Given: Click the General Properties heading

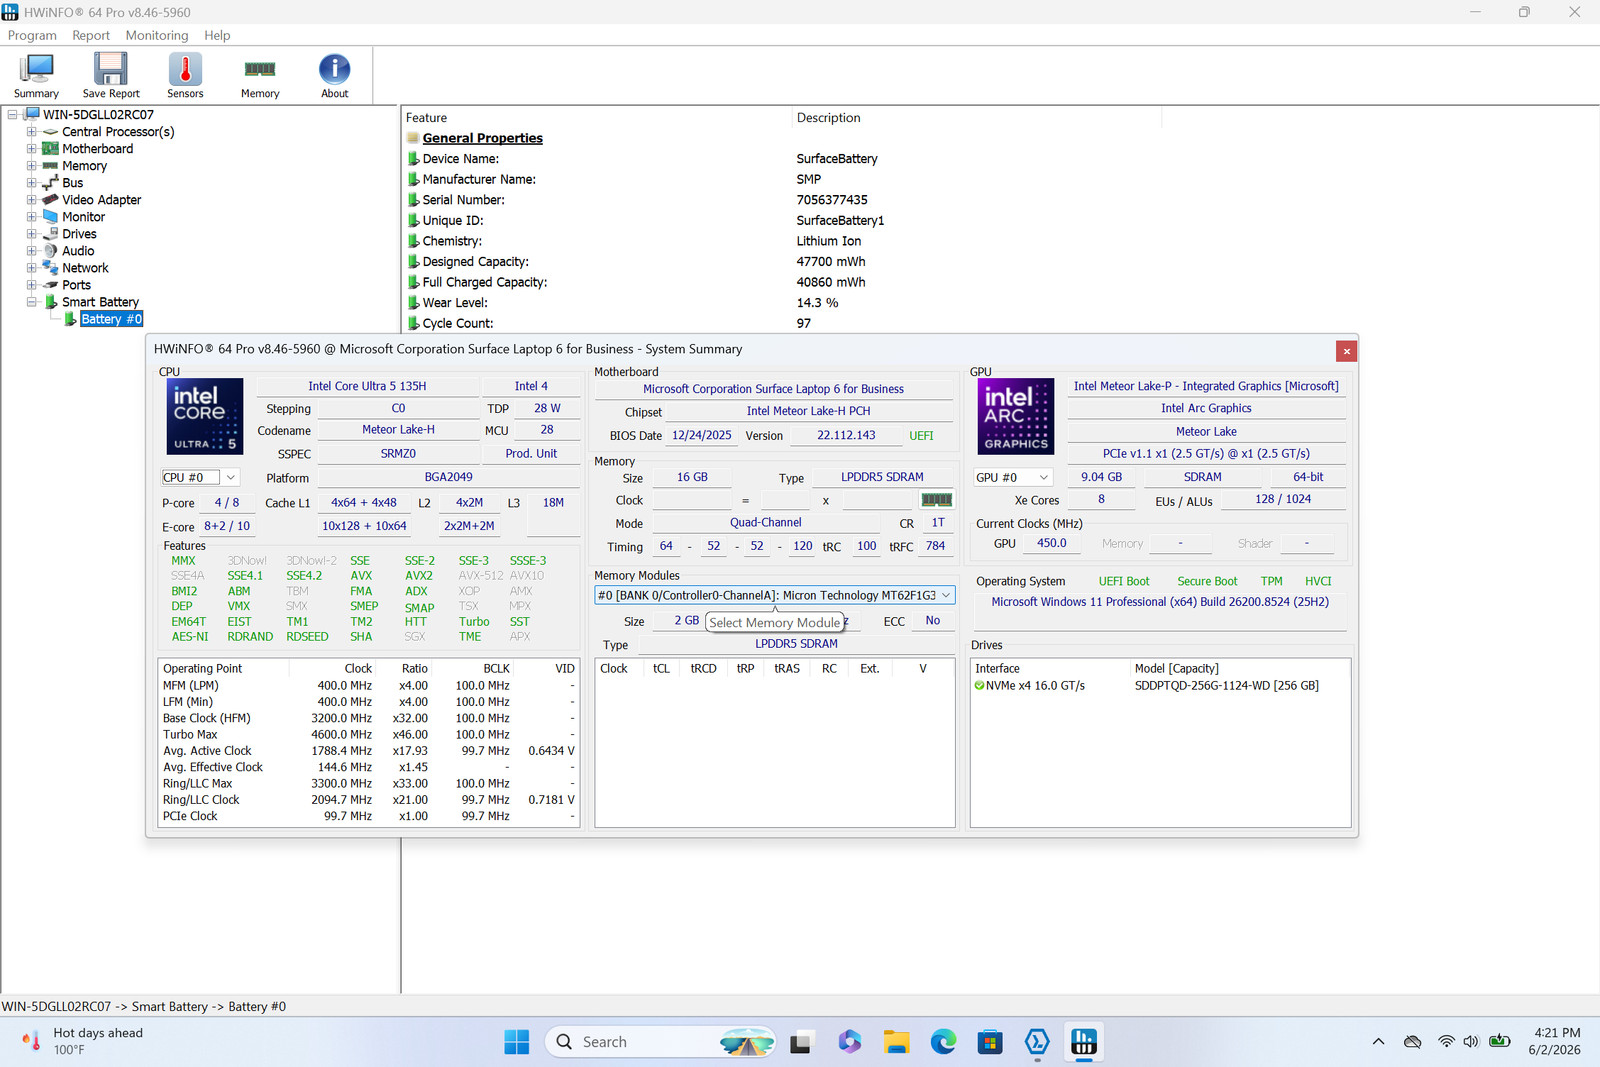Looking at the screenshot, I should pyautogui.click(x=482, y=138).
